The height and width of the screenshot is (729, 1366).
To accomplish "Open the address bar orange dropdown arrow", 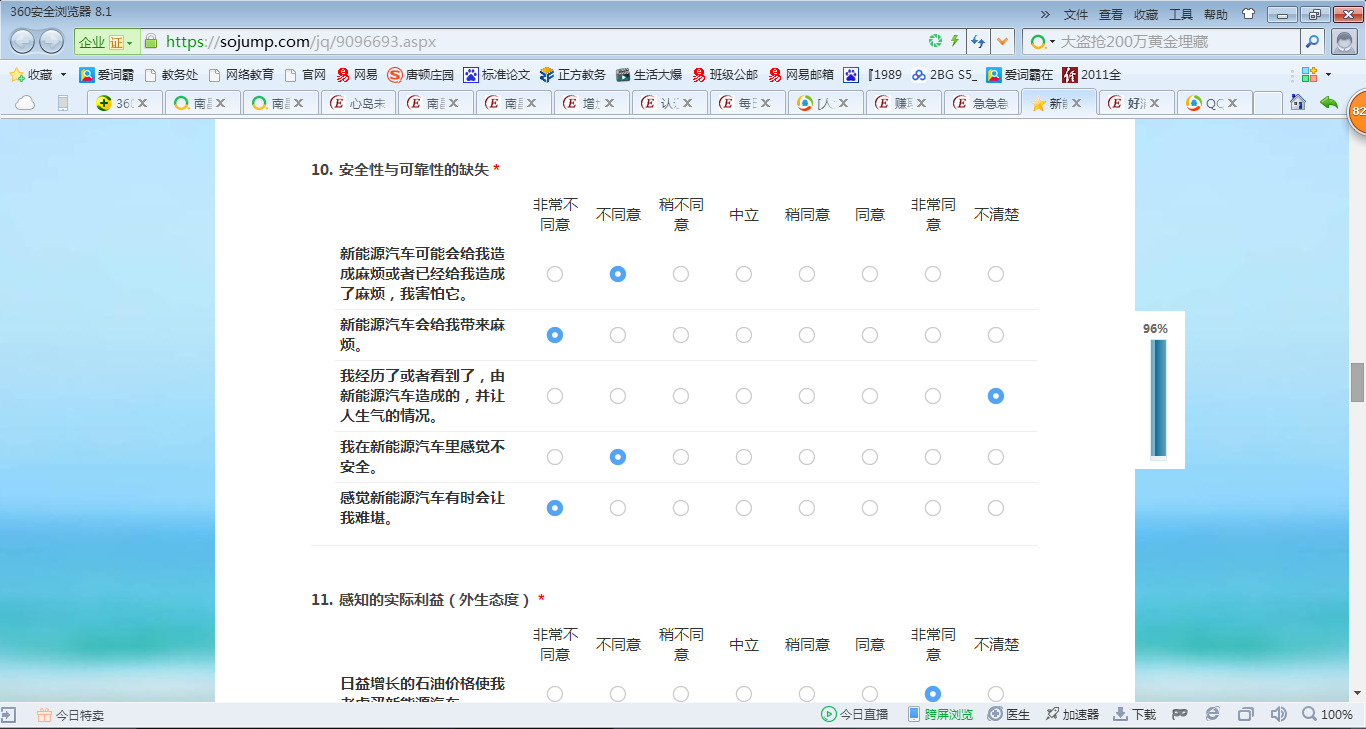I will [1003, 41].
